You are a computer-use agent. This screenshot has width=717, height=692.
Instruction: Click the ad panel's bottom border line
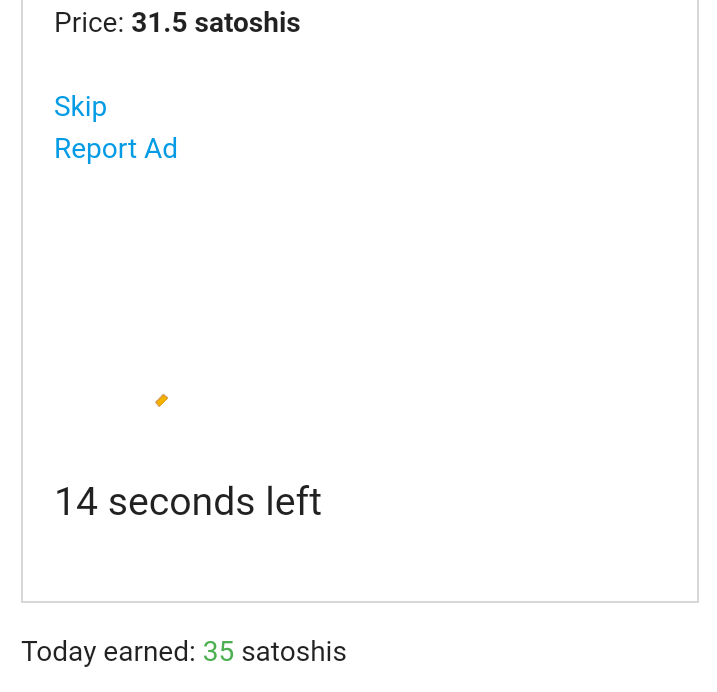[360, 602]
